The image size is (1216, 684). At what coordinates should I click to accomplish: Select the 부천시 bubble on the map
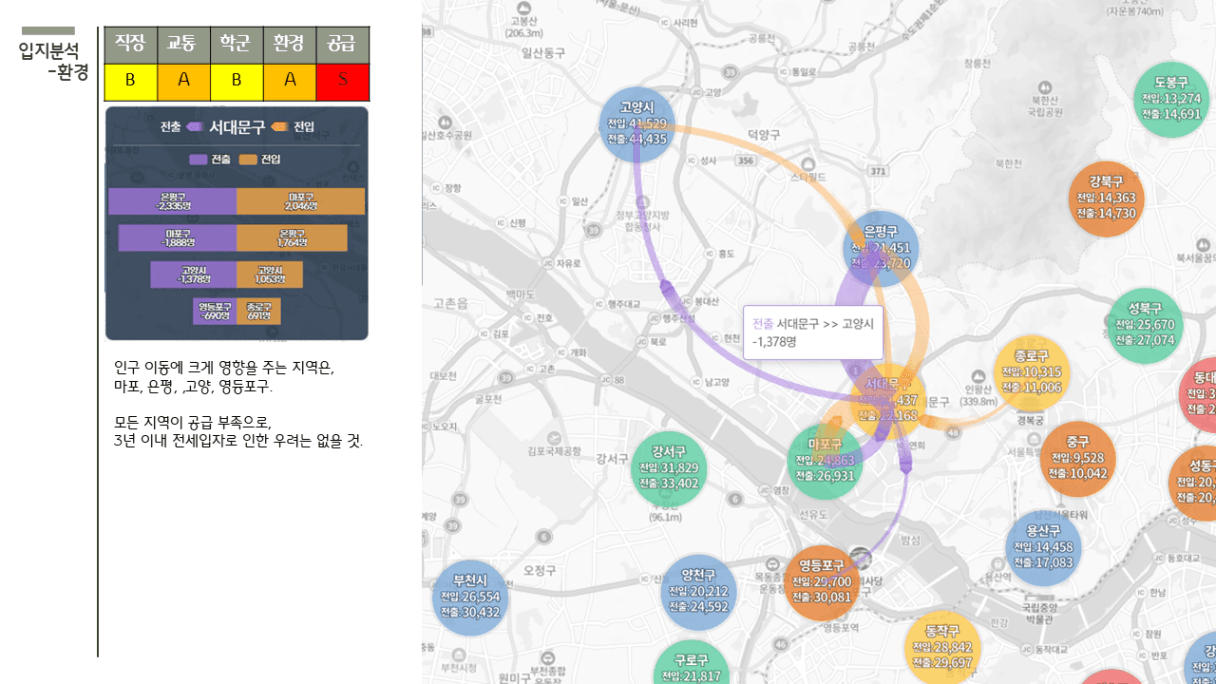470,598
